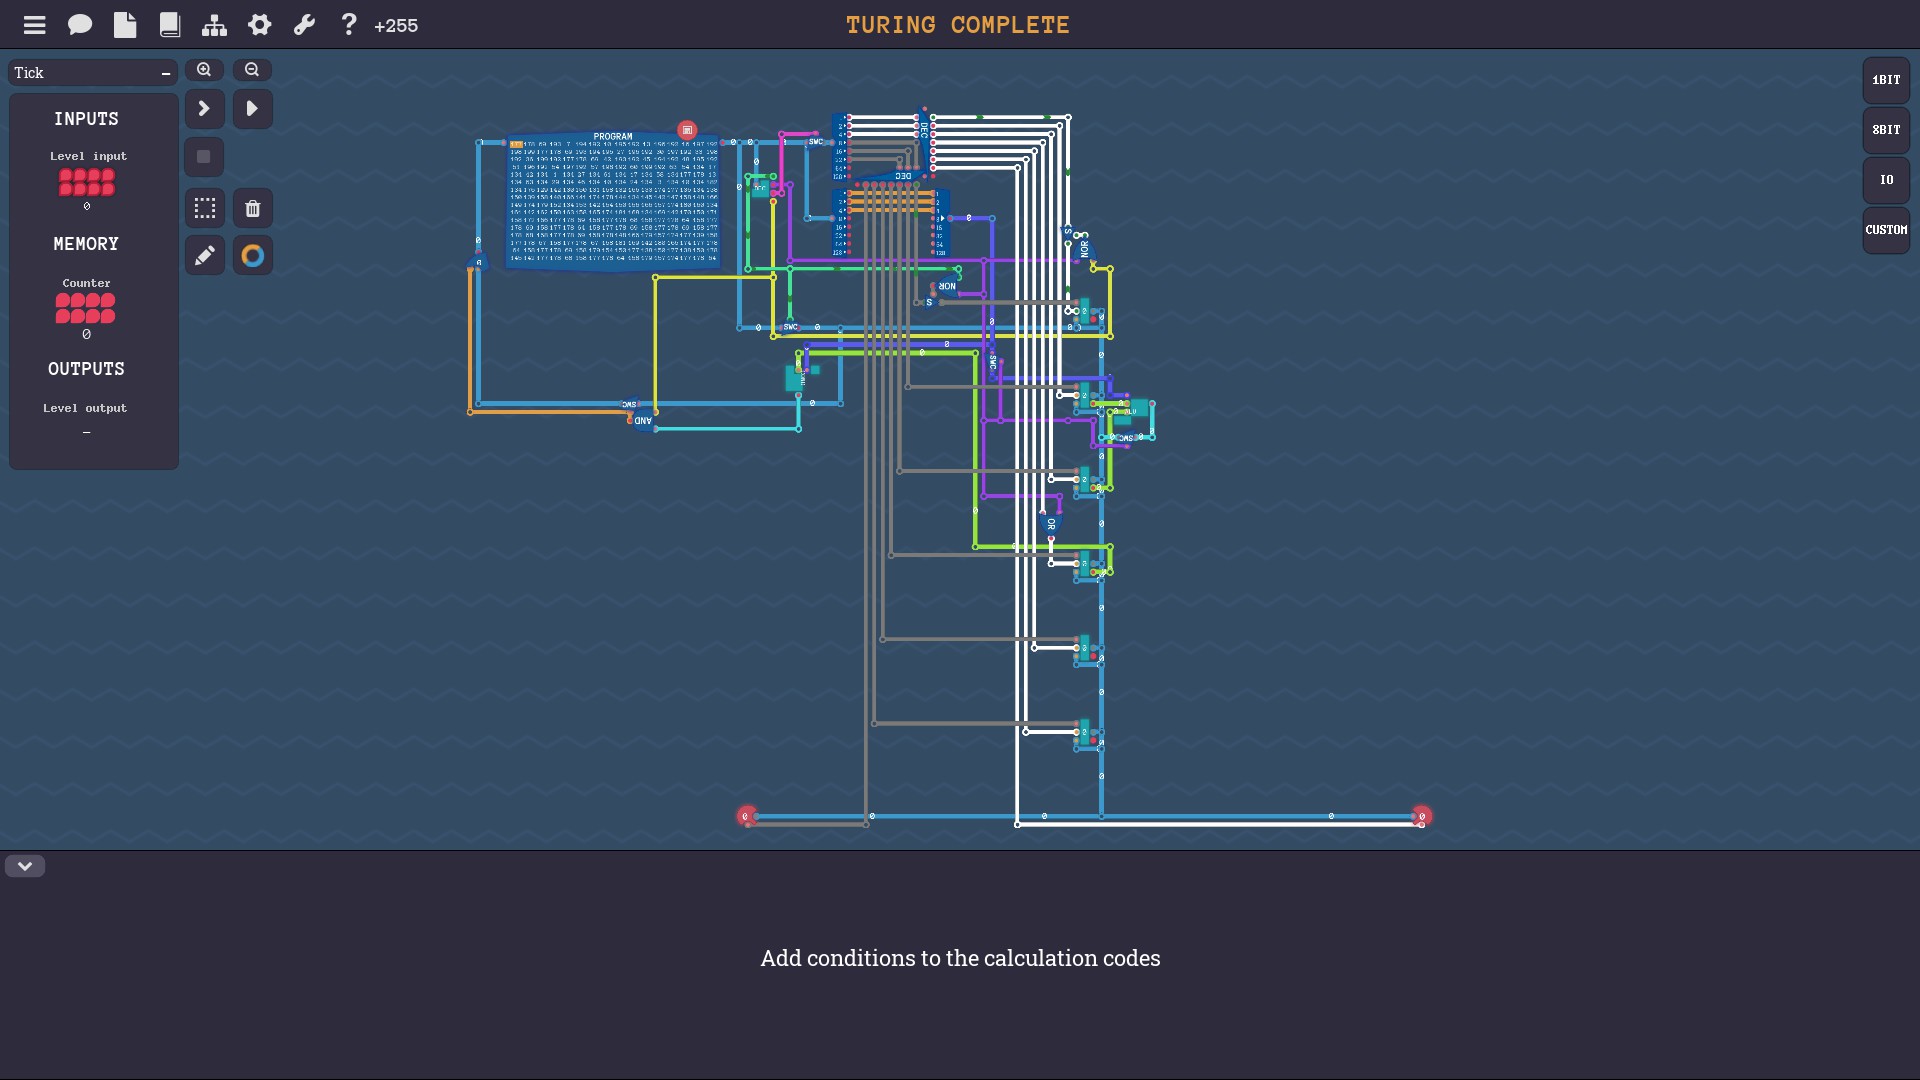Open the CUSTOM component category
Viewport: 1920px width, 1080px height.
(1886, 230)
